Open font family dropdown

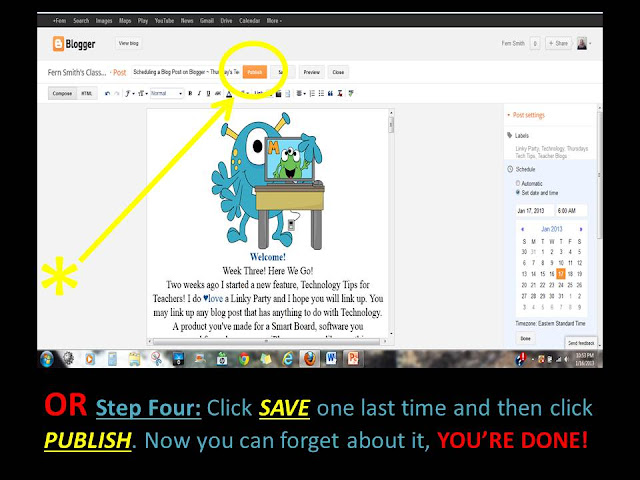click(x=130, y=93)
